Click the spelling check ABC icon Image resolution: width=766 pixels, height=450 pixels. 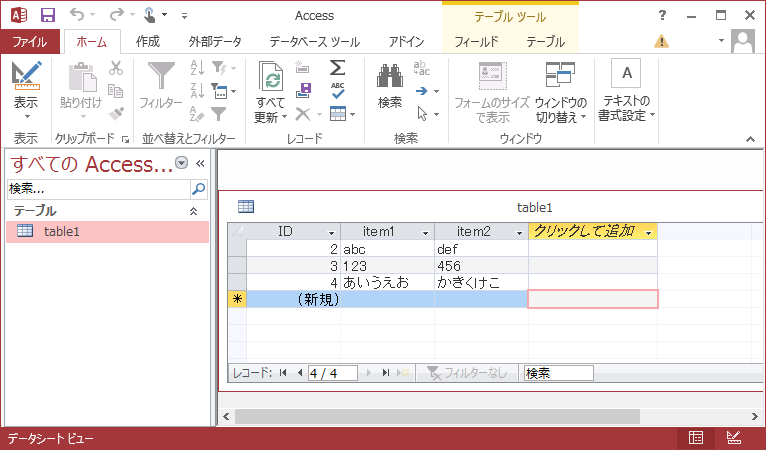point(338,90)
